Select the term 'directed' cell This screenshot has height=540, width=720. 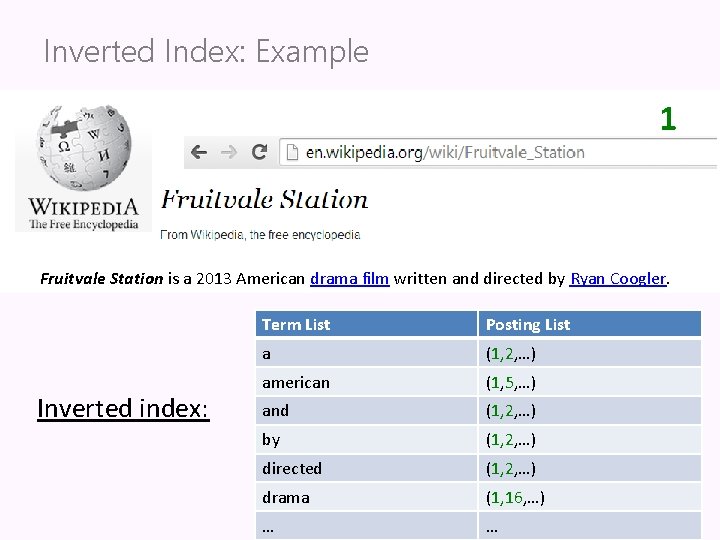click(366, 468)
